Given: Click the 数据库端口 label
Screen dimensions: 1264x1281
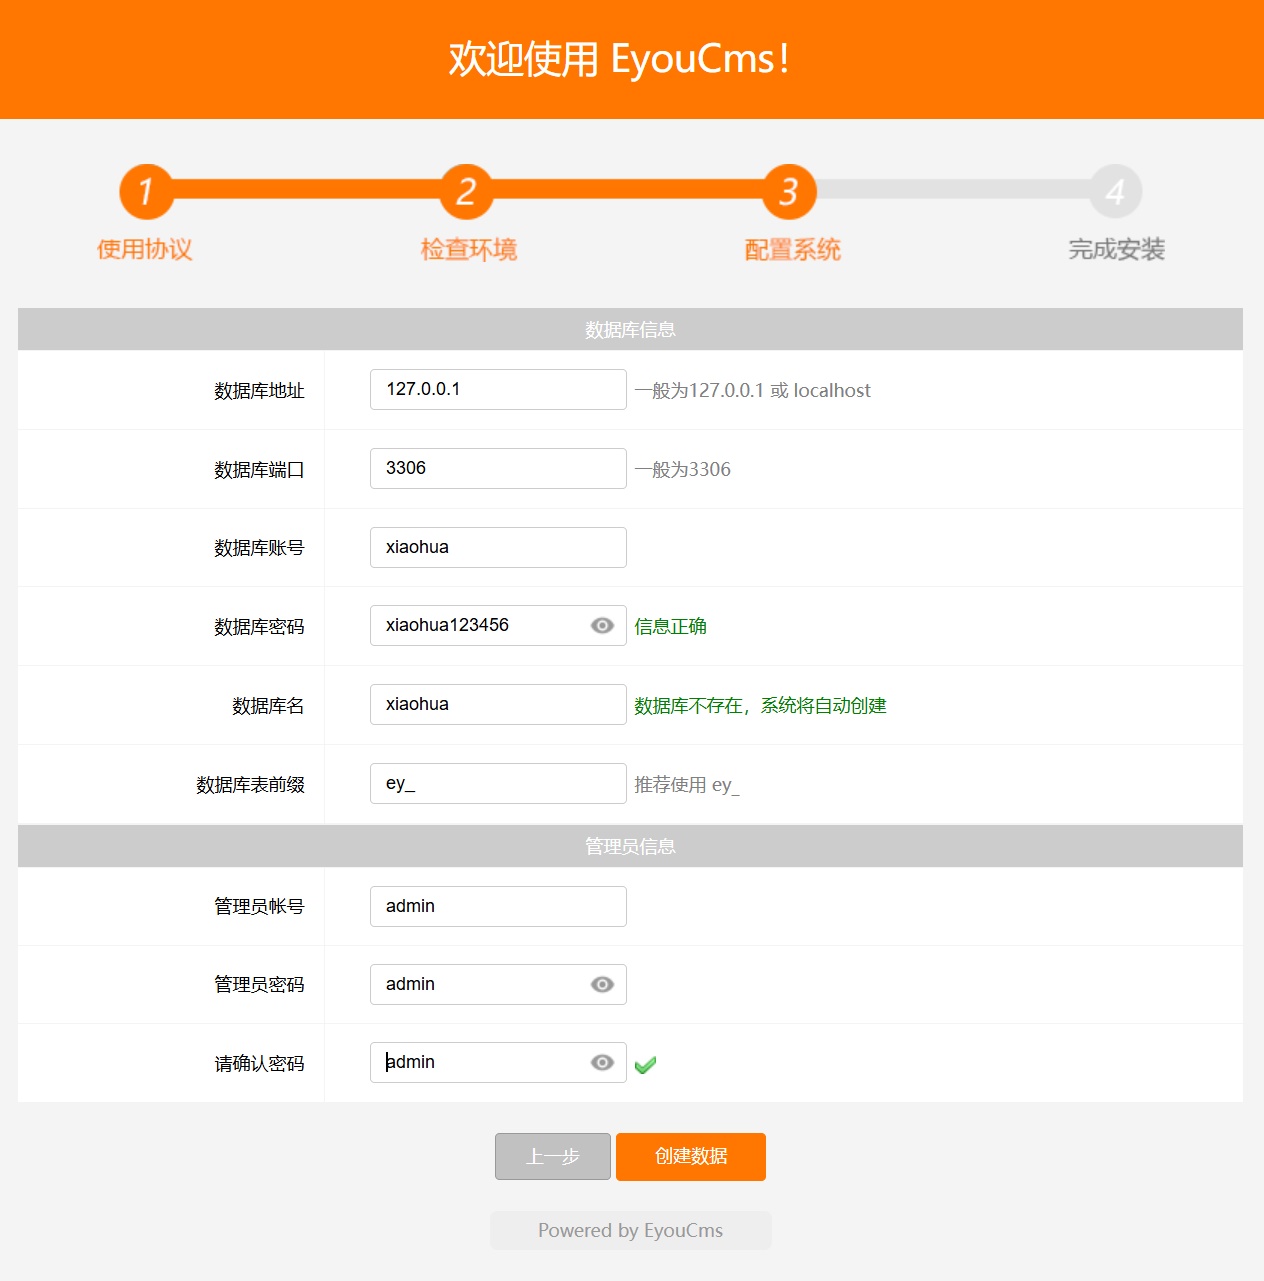Looking at the screenshot, I should (259, 470).
